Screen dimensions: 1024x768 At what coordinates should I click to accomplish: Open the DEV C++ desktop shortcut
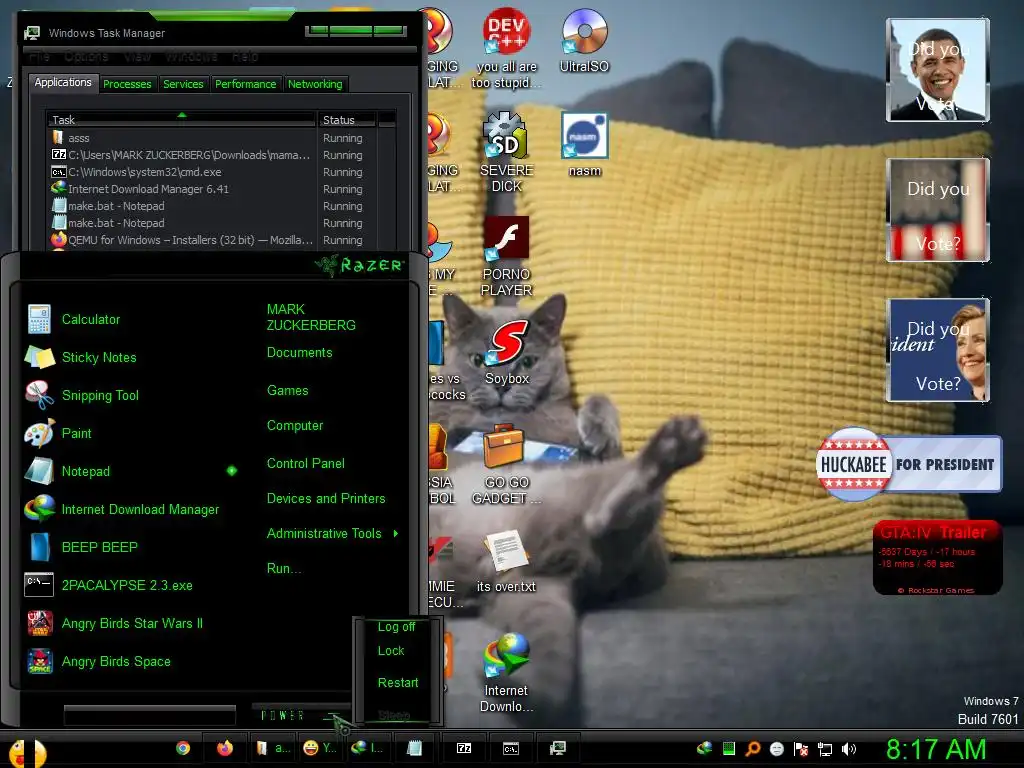(506, 49)
